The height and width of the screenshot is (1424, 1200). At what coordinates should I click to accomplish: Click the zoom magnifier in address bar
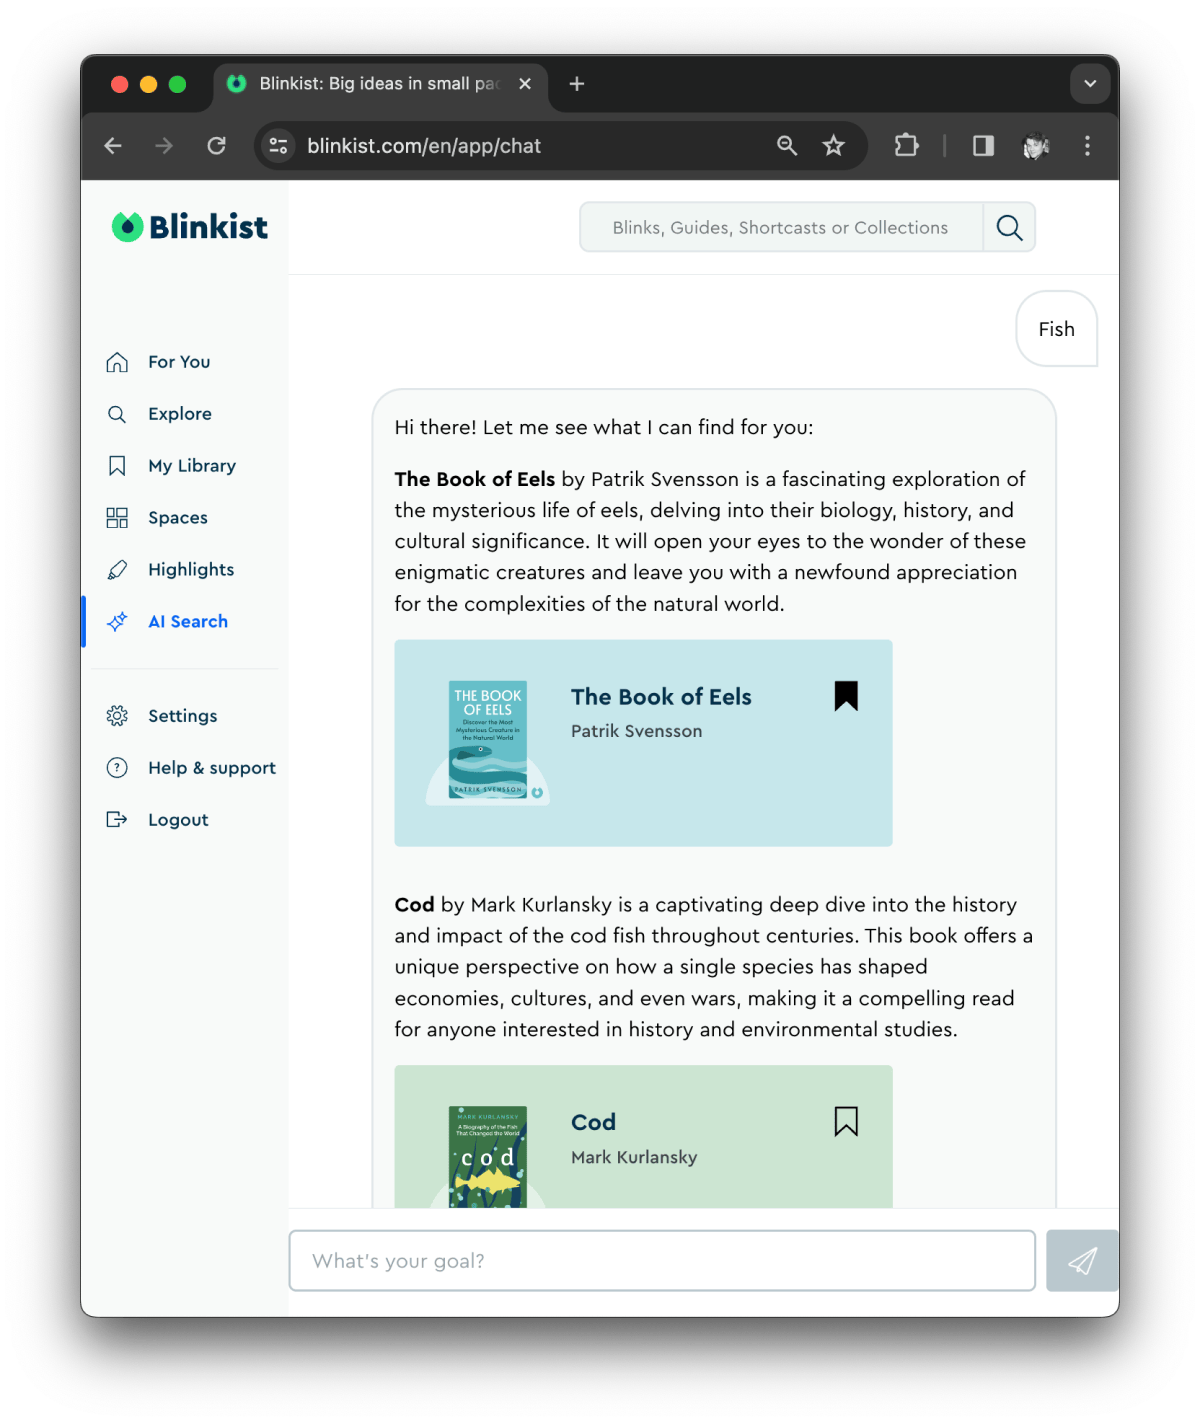pyautogui.click(x=787, y=146)
